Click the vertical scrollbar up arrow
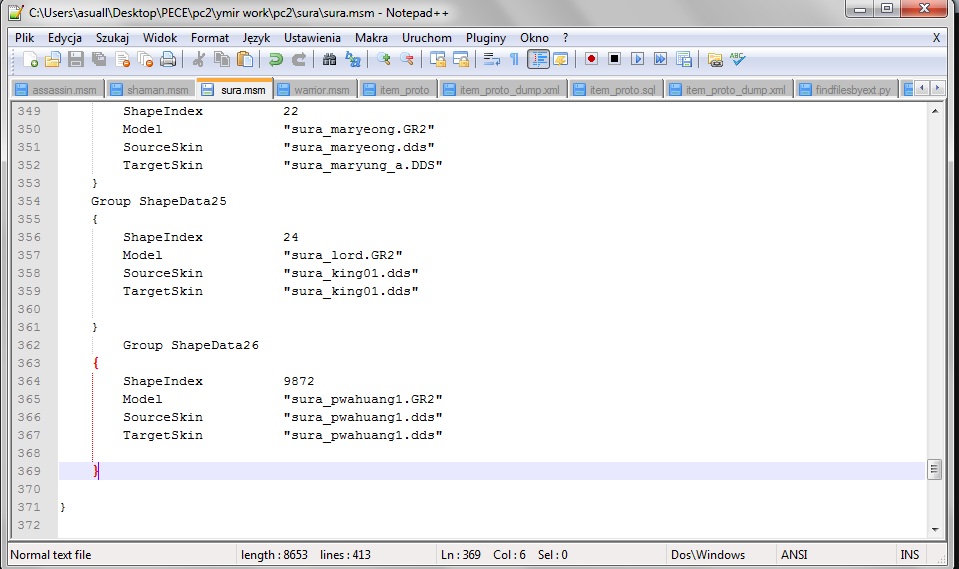The height and width of the screenshot is (569, 959). pyautogui.click(x=935, y=111)
